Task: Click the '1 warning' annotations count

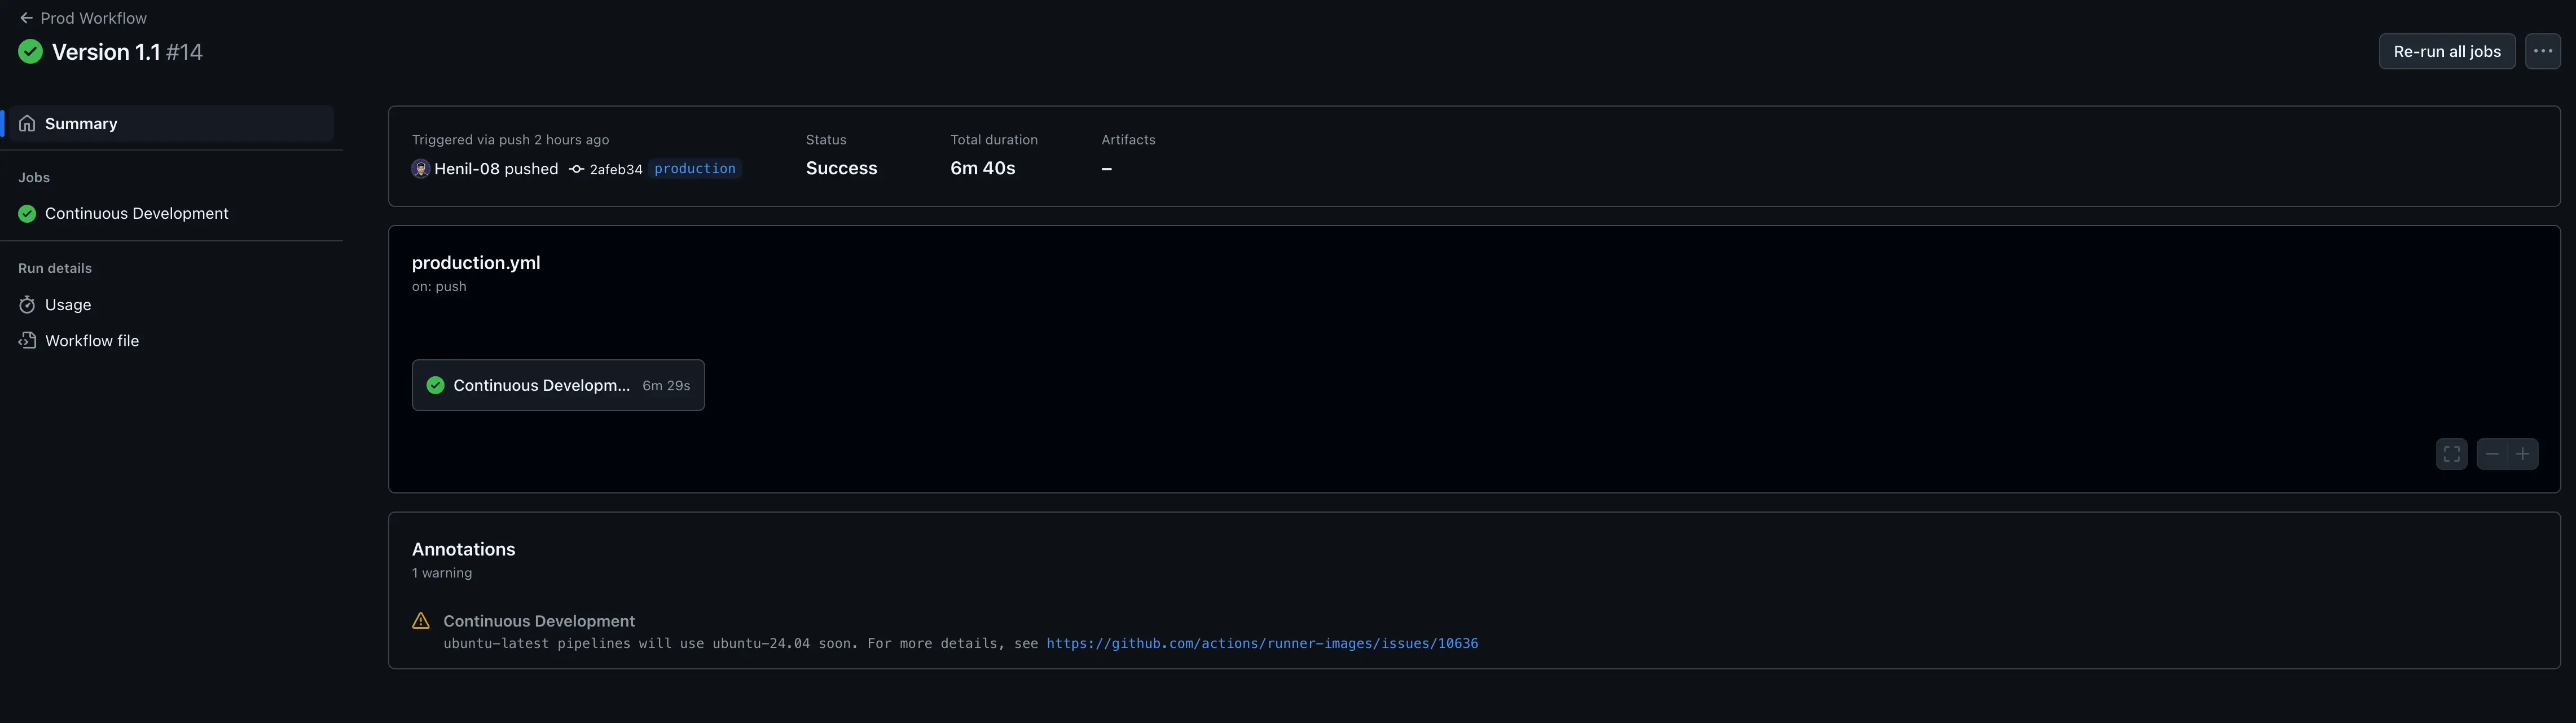Action: [x=442, y=574]
